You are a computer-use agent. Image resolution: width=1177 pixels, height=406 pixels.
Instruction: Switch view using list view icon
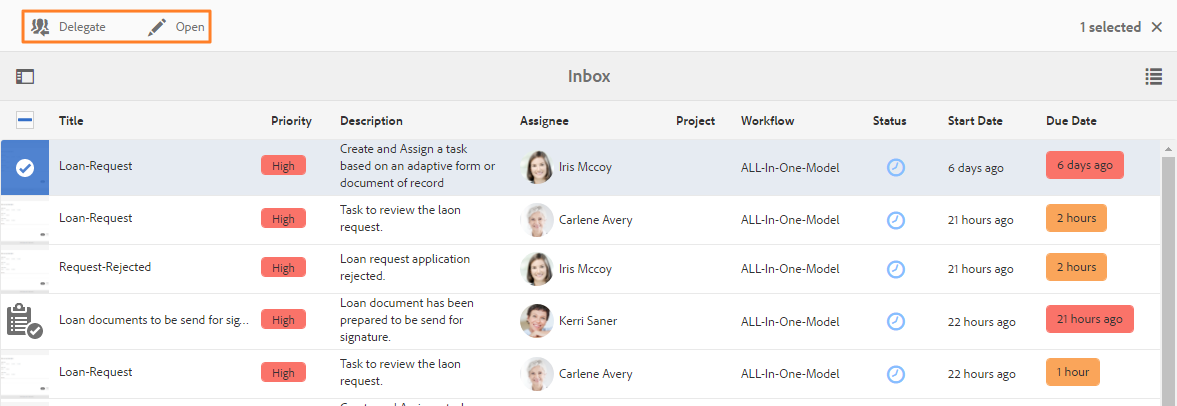pyautogui.click(x=1154, y=76)
